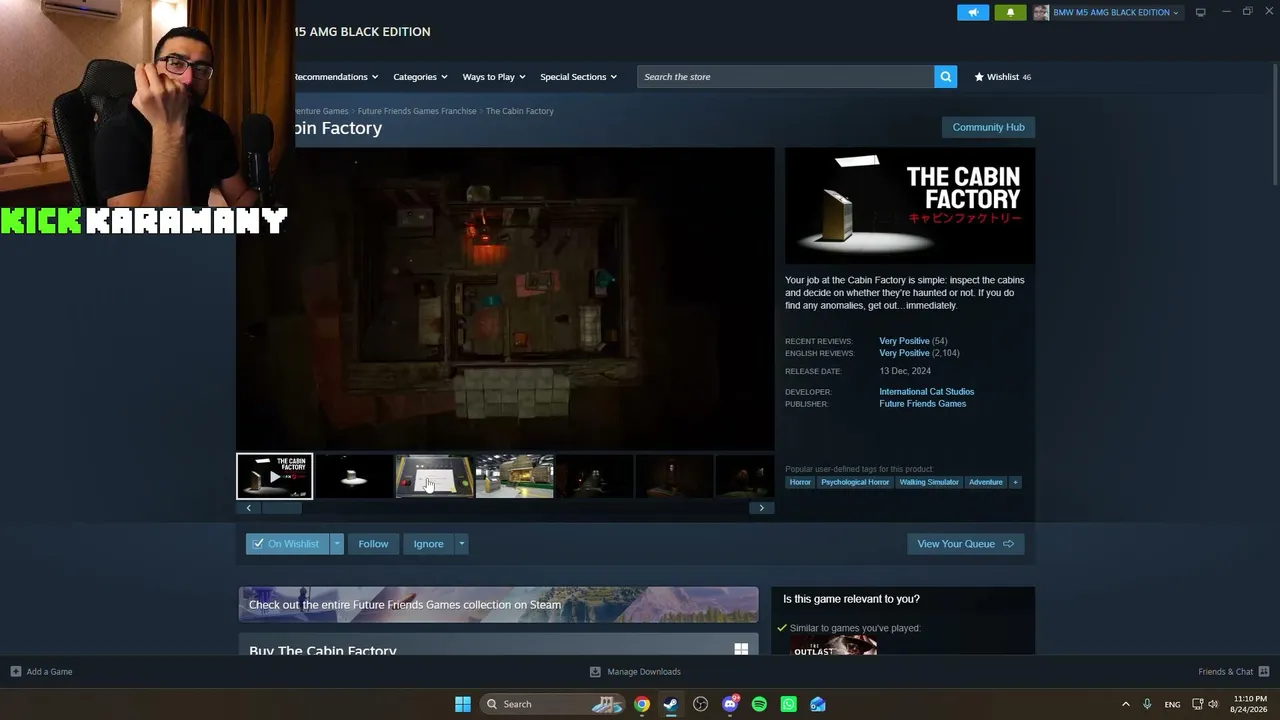1280x720 pixels.
Task: Click the Steam taskbar icon
Action: point(671,704)
